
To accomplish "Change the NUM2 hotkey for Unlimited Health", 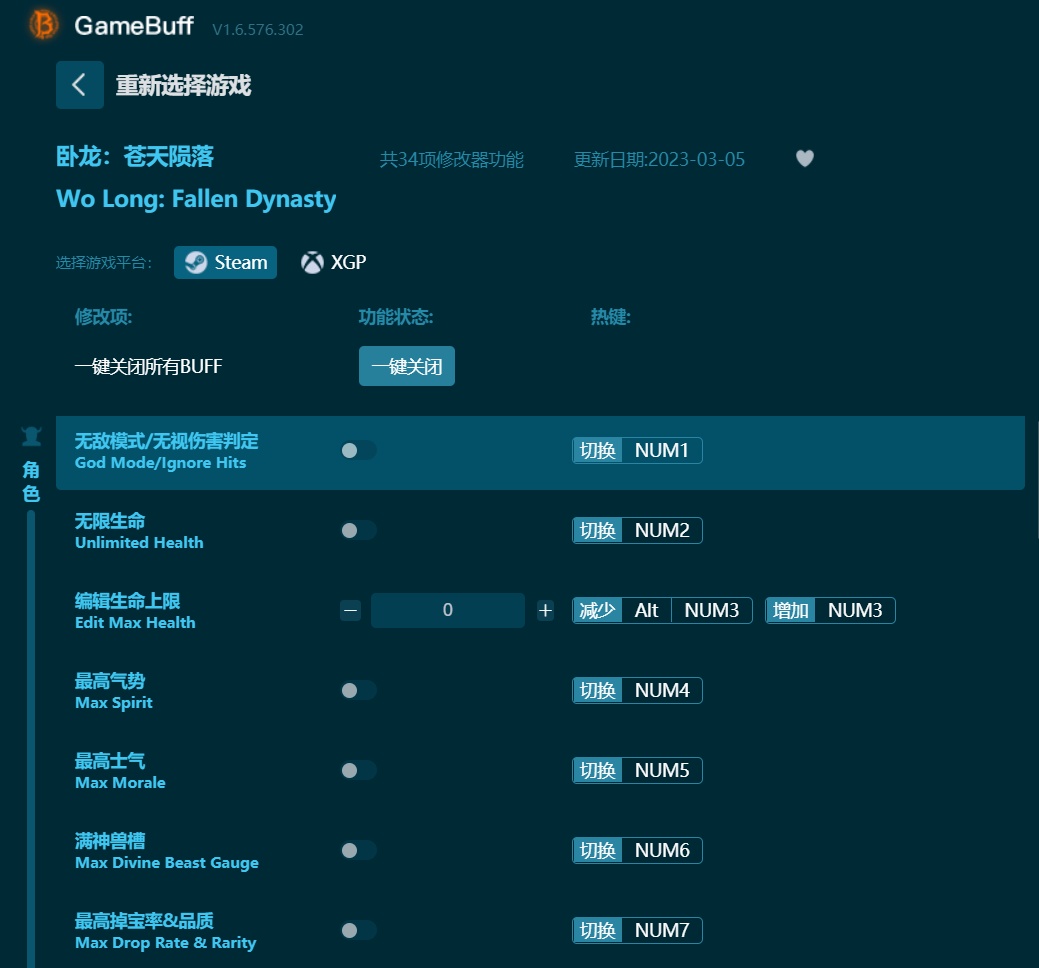I will [637, 530].
